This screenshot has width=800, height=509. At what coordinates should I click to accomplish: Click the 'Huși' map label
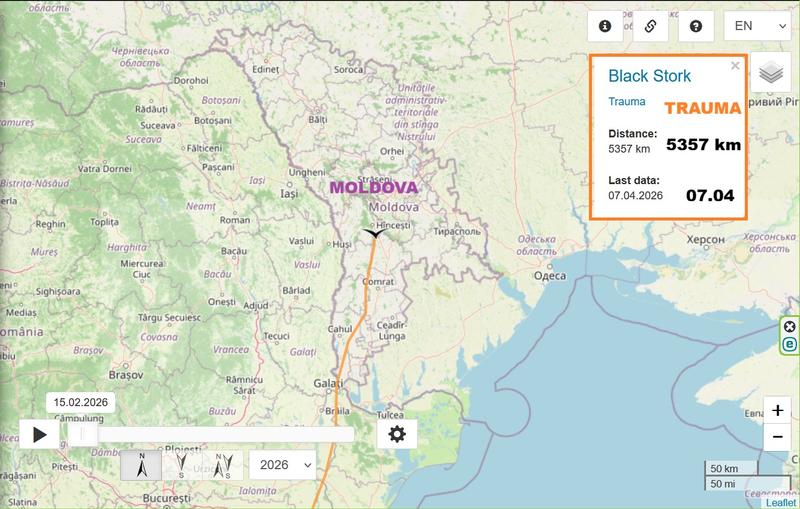coord(342,244)
